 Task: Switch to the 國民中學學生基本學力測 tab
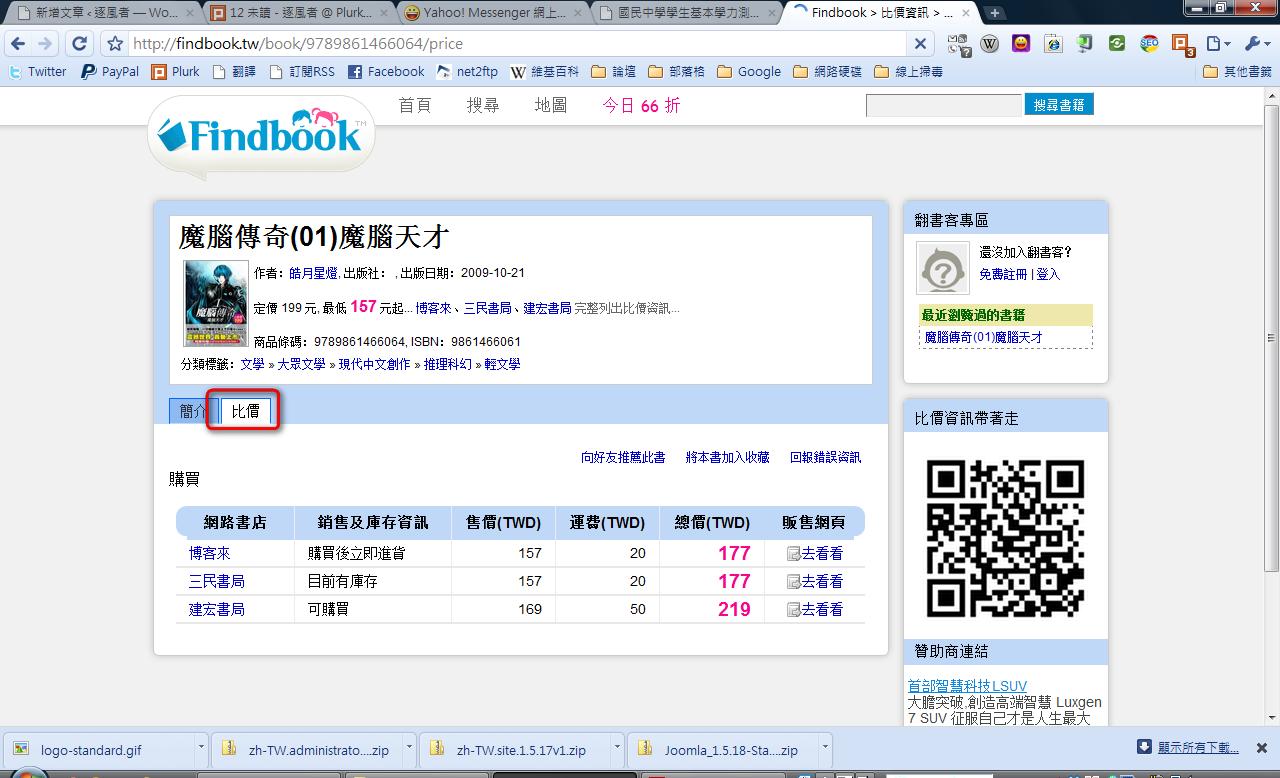(685, 13)
